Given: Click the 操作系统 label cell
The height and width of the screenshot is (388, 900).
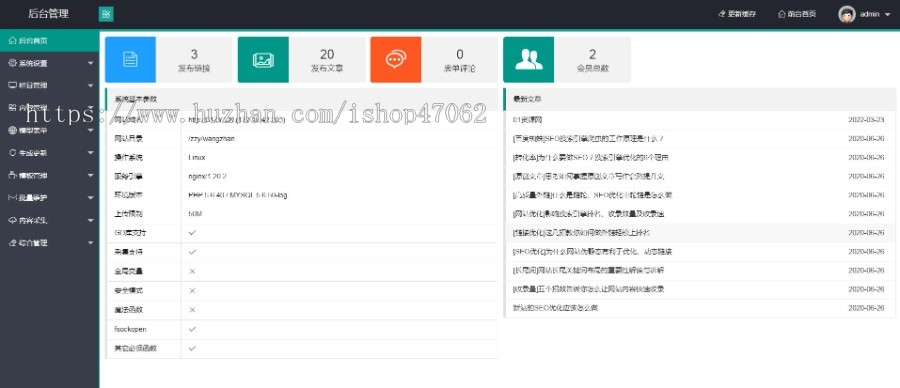Looking at the screenshot, I should pos(143,157).
